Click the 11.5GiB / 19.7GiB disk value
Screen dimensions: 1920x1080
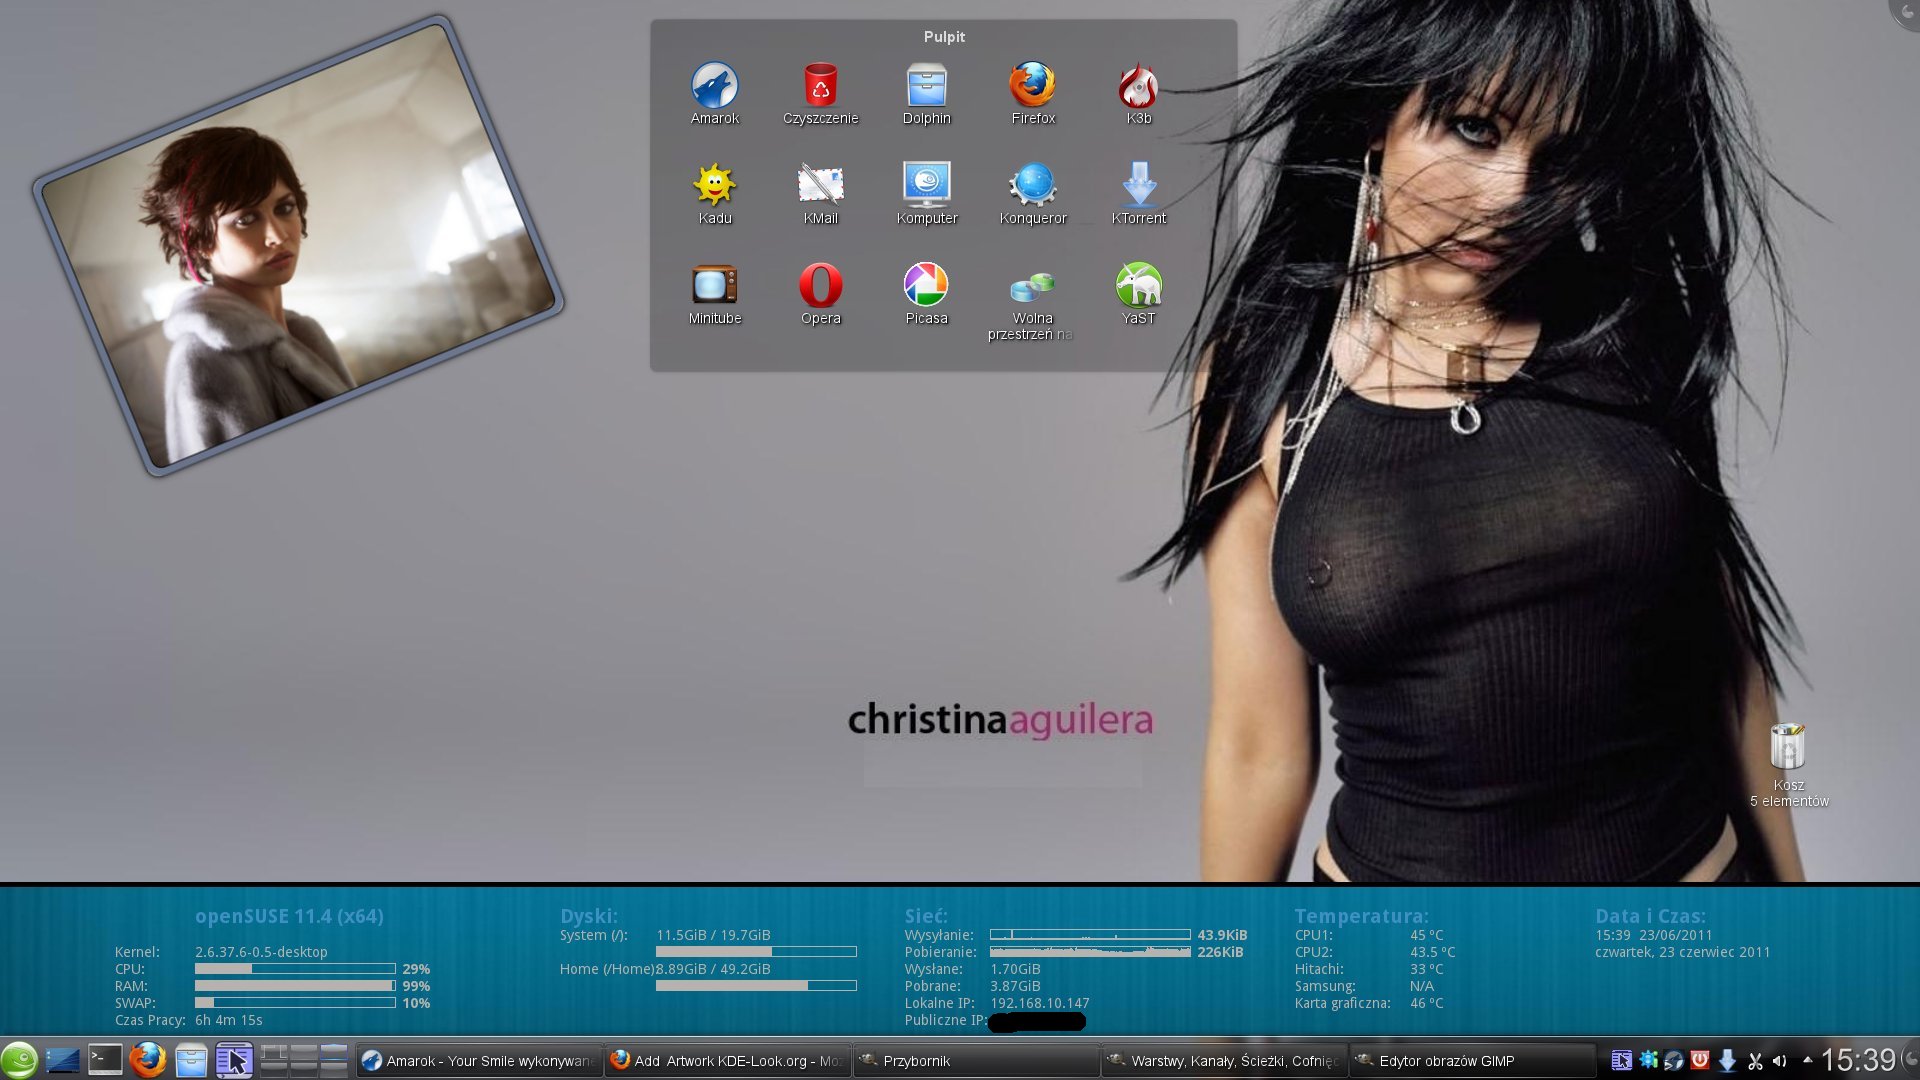(x=713, y=935)
